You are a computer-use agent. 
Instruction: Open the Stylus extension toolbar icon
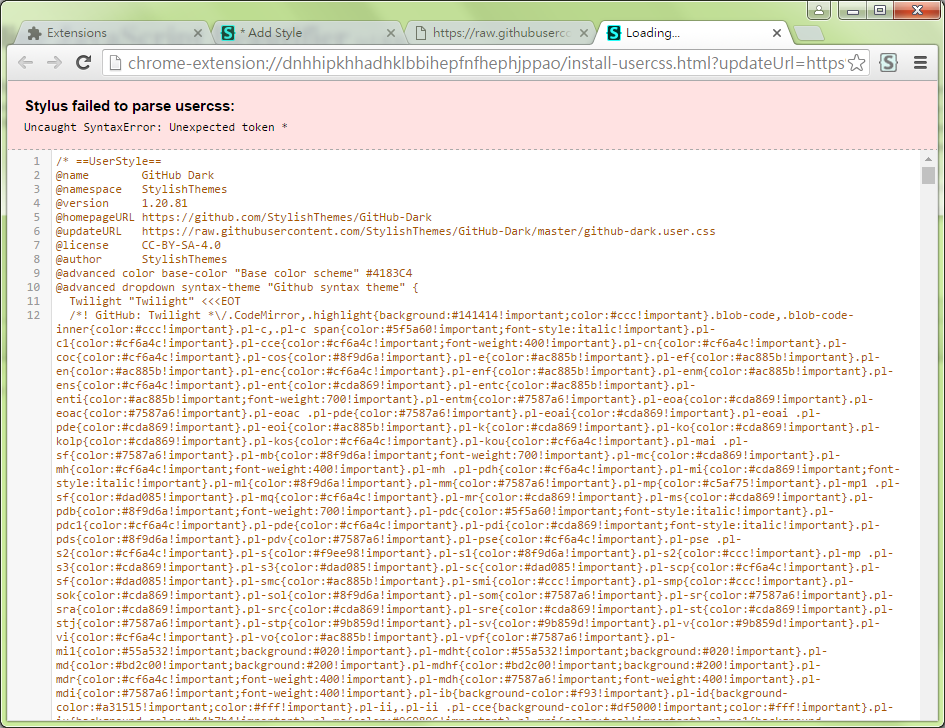(x=888, y=63)
